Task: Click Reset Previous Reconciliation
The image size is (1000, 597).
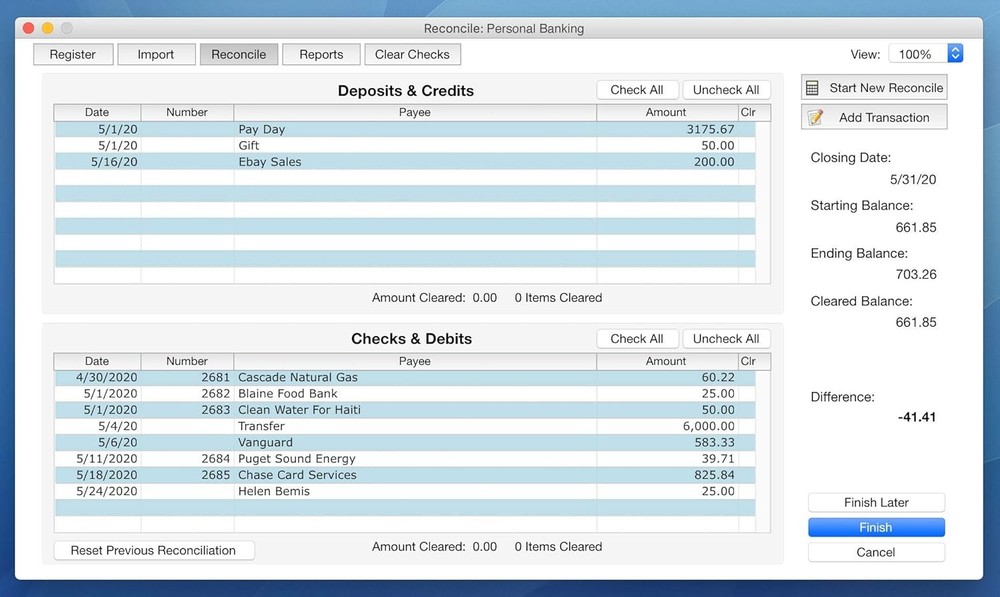Action: [153, 550]
